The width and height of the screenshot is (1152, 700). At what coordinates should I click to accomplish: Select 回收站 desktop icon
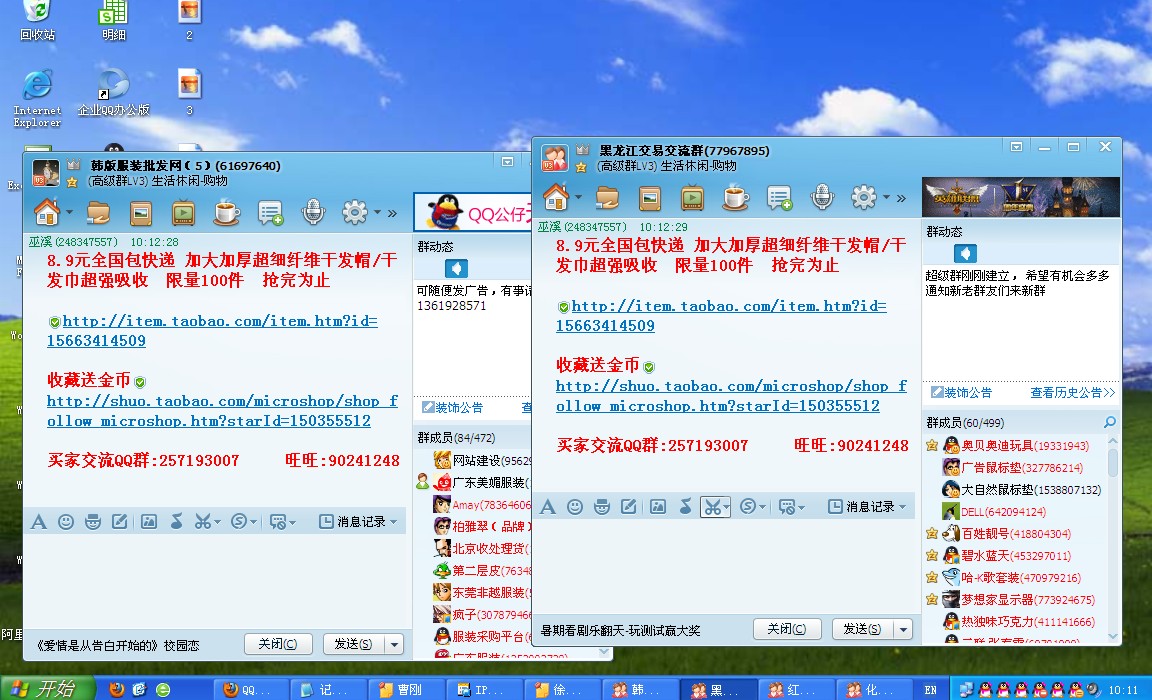point(37,21)
